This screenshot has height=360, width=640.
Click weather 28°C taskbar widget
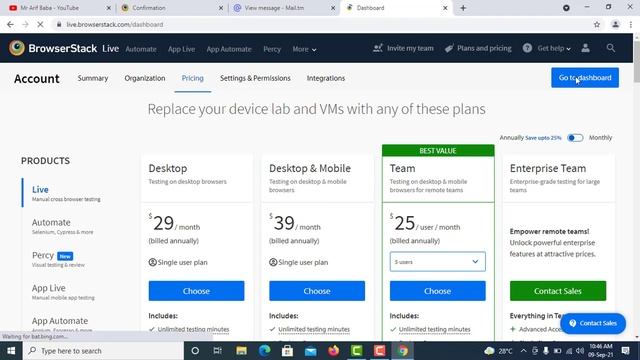(x=498, y=351)
